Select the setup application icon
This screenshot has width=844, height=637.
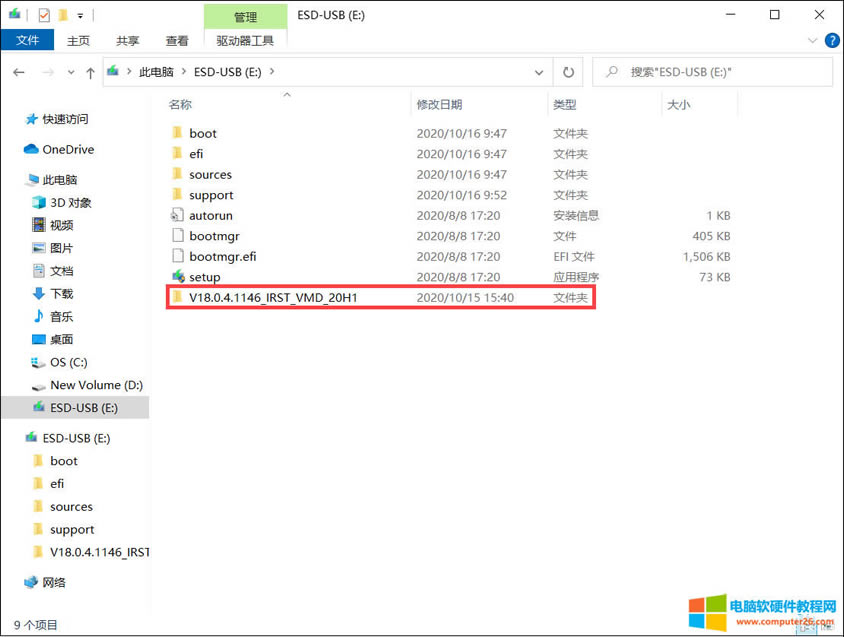point(178,276)
